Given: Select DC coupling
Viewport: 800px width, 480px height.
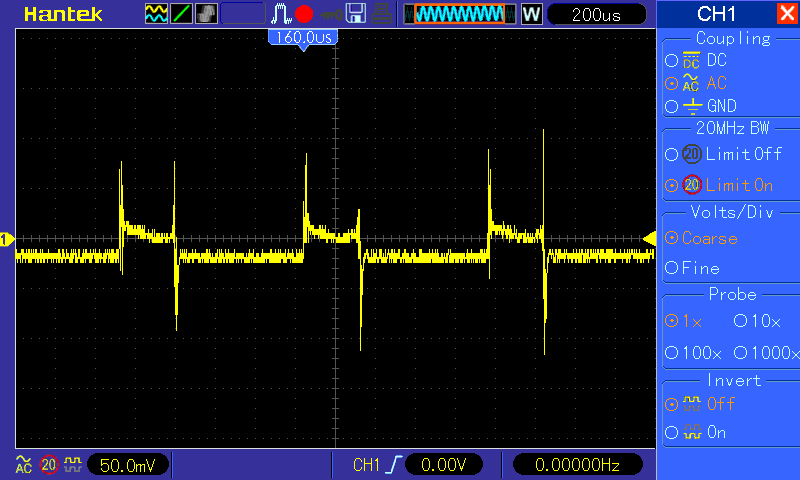Looking at the screenshot, I should pyautogui.click(x=696, y=60).
